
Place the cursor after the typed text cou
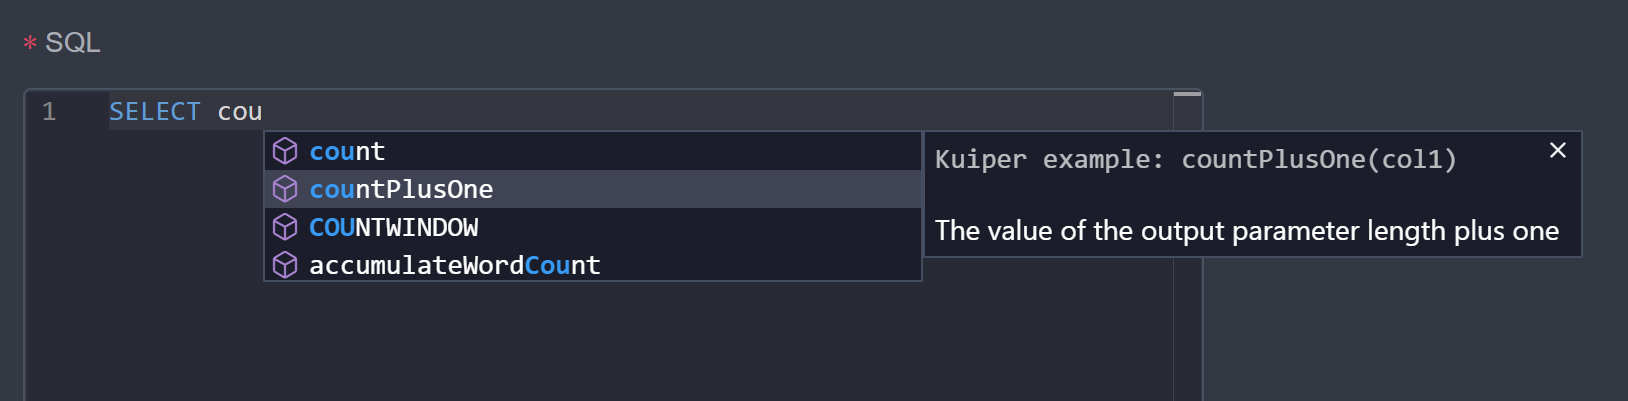[x=263, y=112]
